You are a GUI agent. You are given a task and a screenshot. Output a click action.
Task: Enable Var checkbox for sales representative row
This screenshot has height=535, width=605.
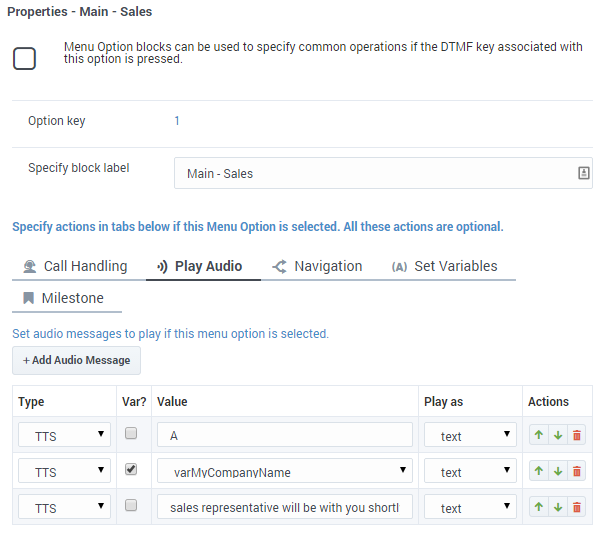click(130, 506)
